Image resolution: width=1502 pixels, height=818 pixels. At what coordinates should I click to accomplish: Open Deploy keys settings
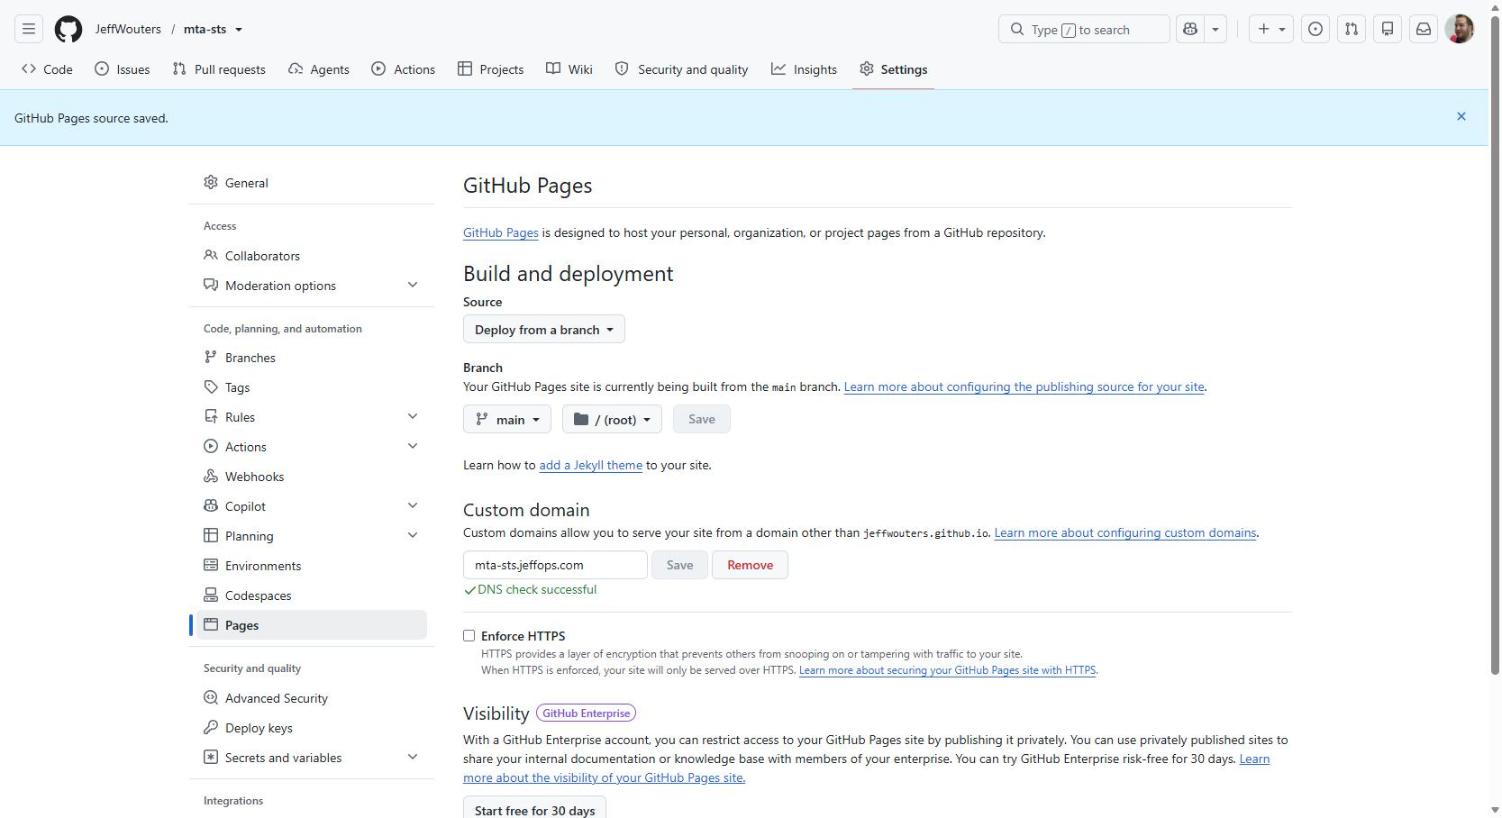[x=311, y=728]
